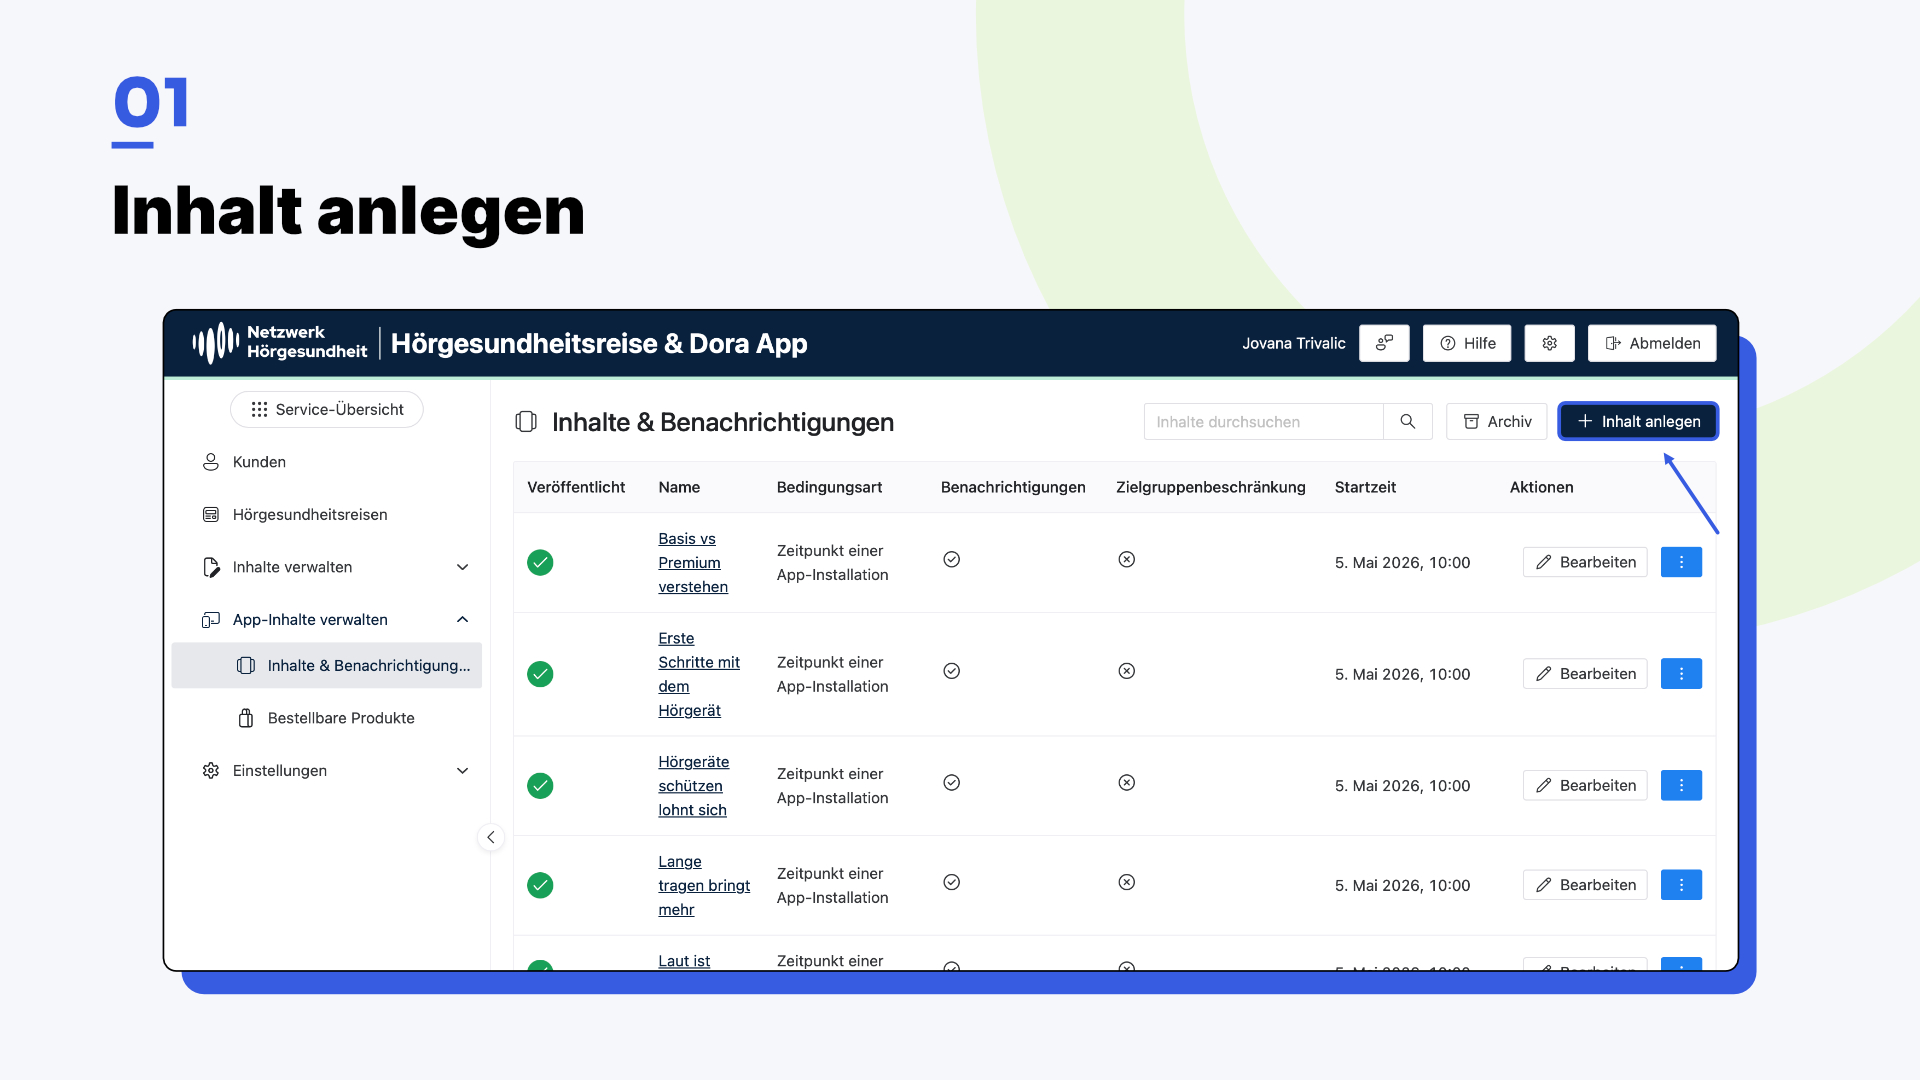Click the Netzwerk Hörgesundheit logo
Screen dimensions: 1920x1080
(x=280, y=343)
